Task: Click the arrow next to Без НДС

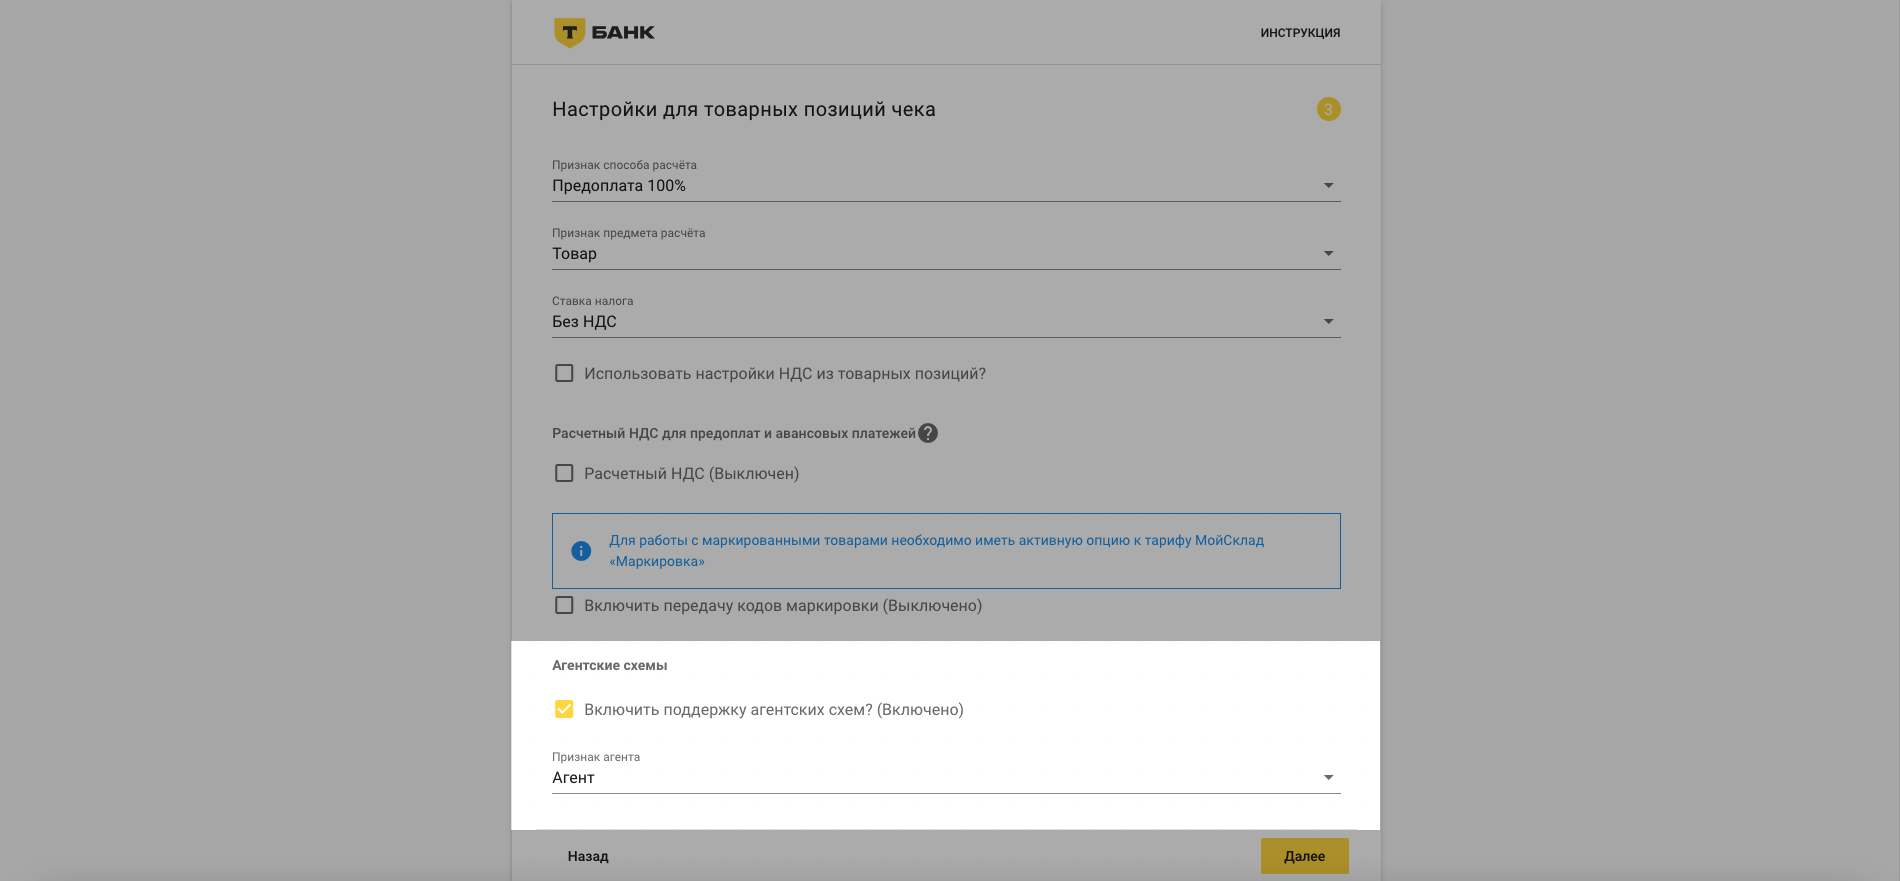Action: 1328,322
